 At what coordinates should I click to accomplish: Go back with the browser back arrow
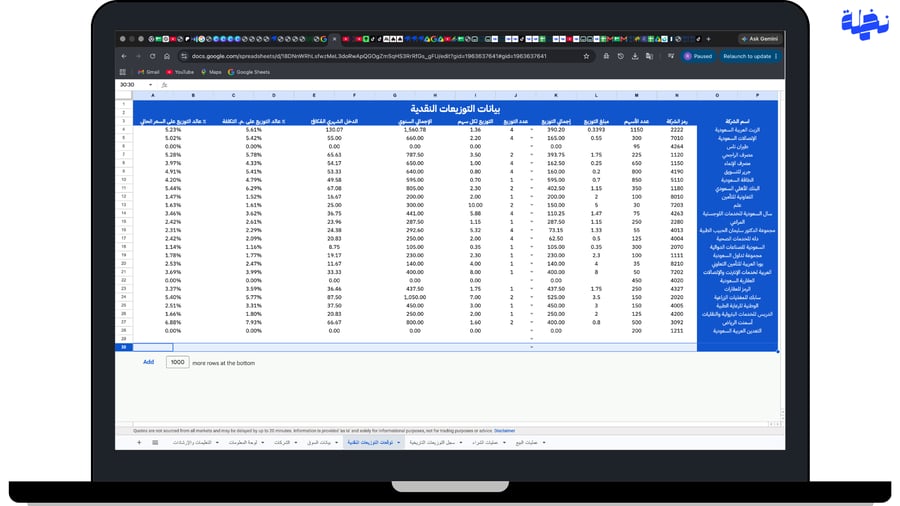pyautogui.click(x=124, y=56)
